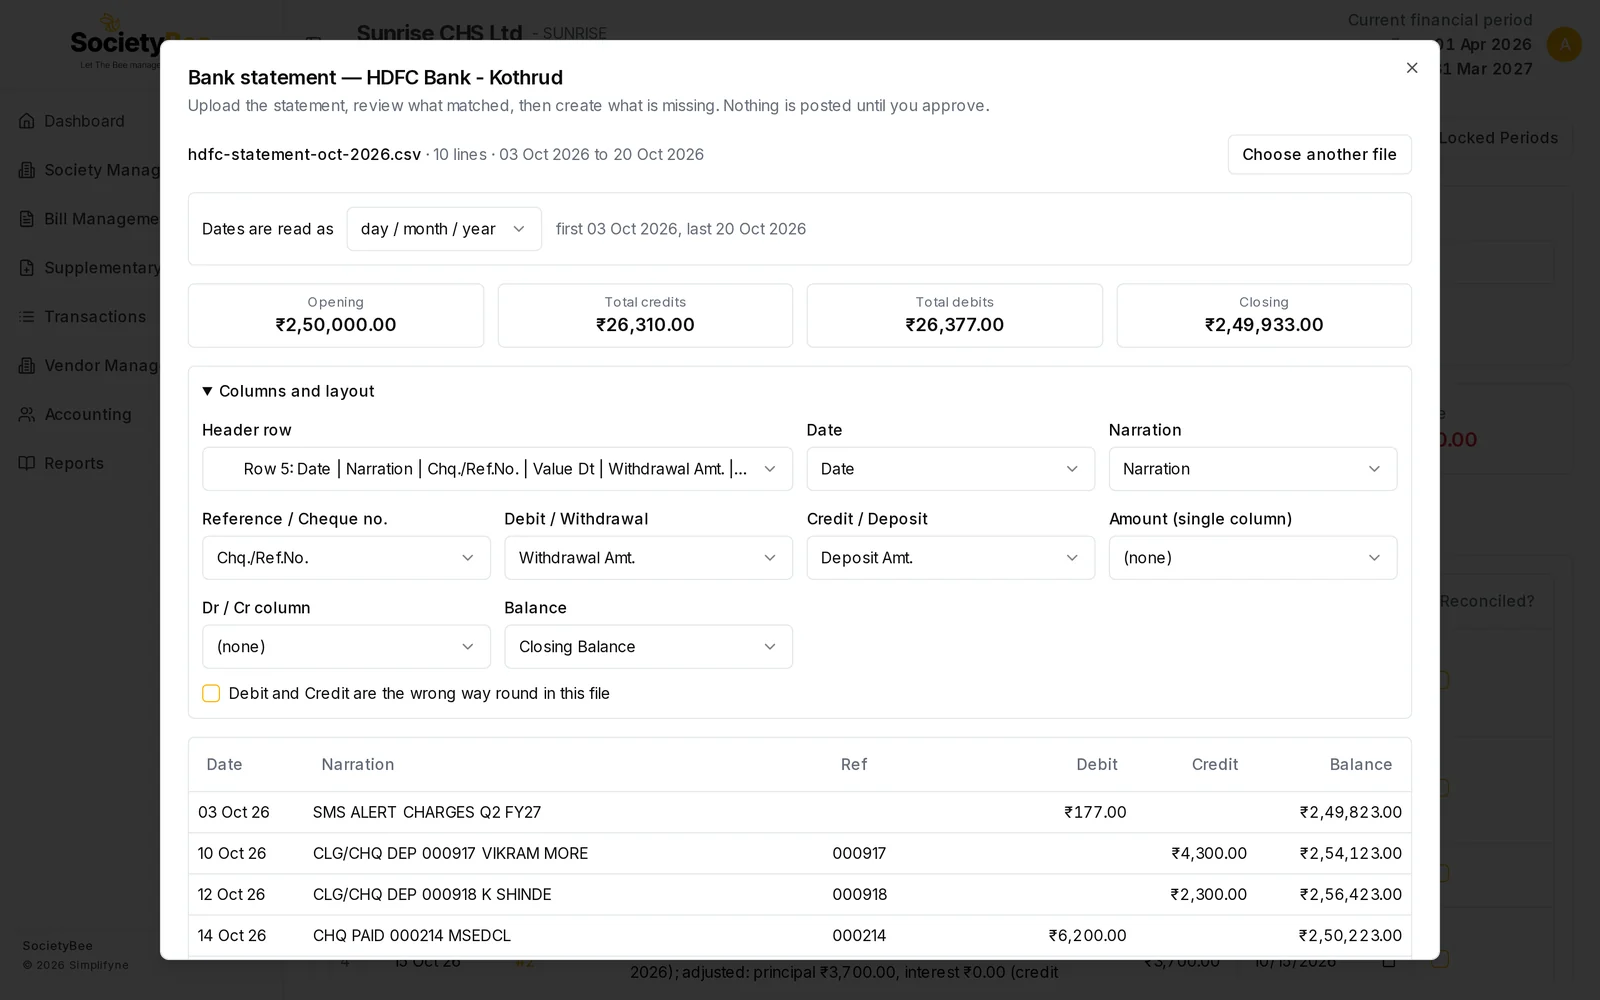This screenshot has width=1600, height=1000.
Task: Click the Society Management sidebar icon
Action: (x=27, y=170)
